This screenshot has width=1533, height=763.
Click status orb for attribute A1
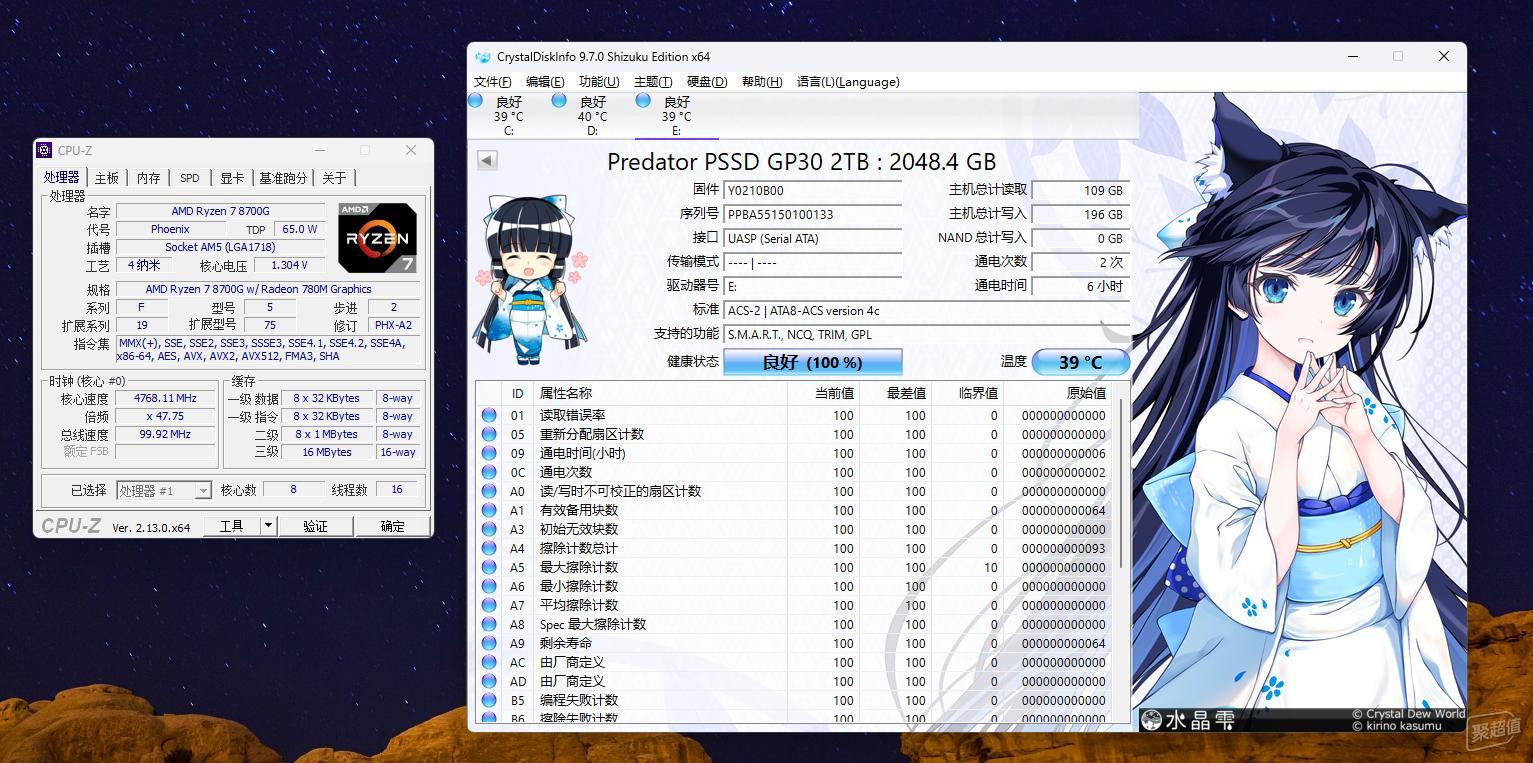(489, 510)
